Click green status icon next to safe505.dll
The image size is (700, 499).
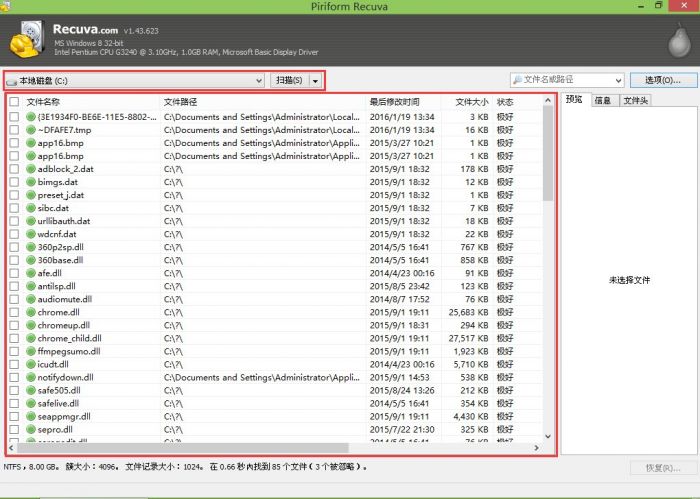point(31,390)
